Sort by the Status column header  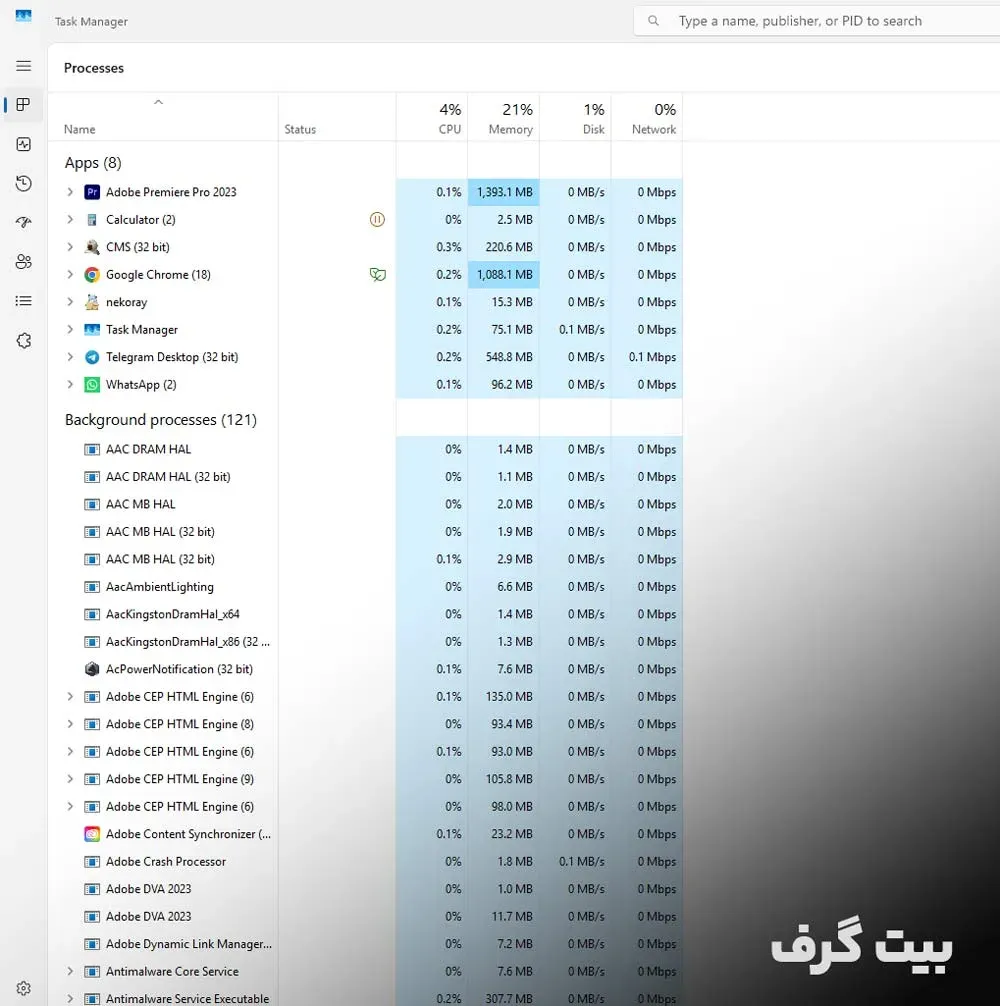337,117
